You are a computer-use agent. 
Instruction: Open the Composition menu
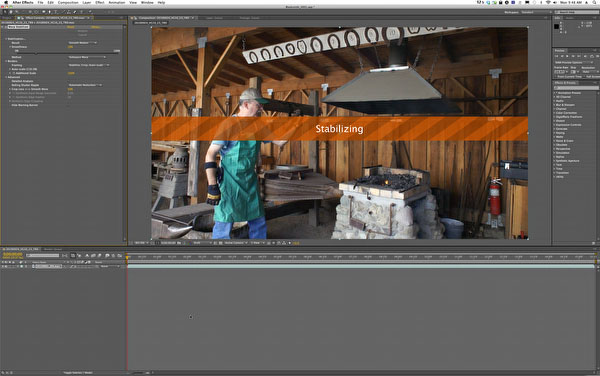click(68, 3)
